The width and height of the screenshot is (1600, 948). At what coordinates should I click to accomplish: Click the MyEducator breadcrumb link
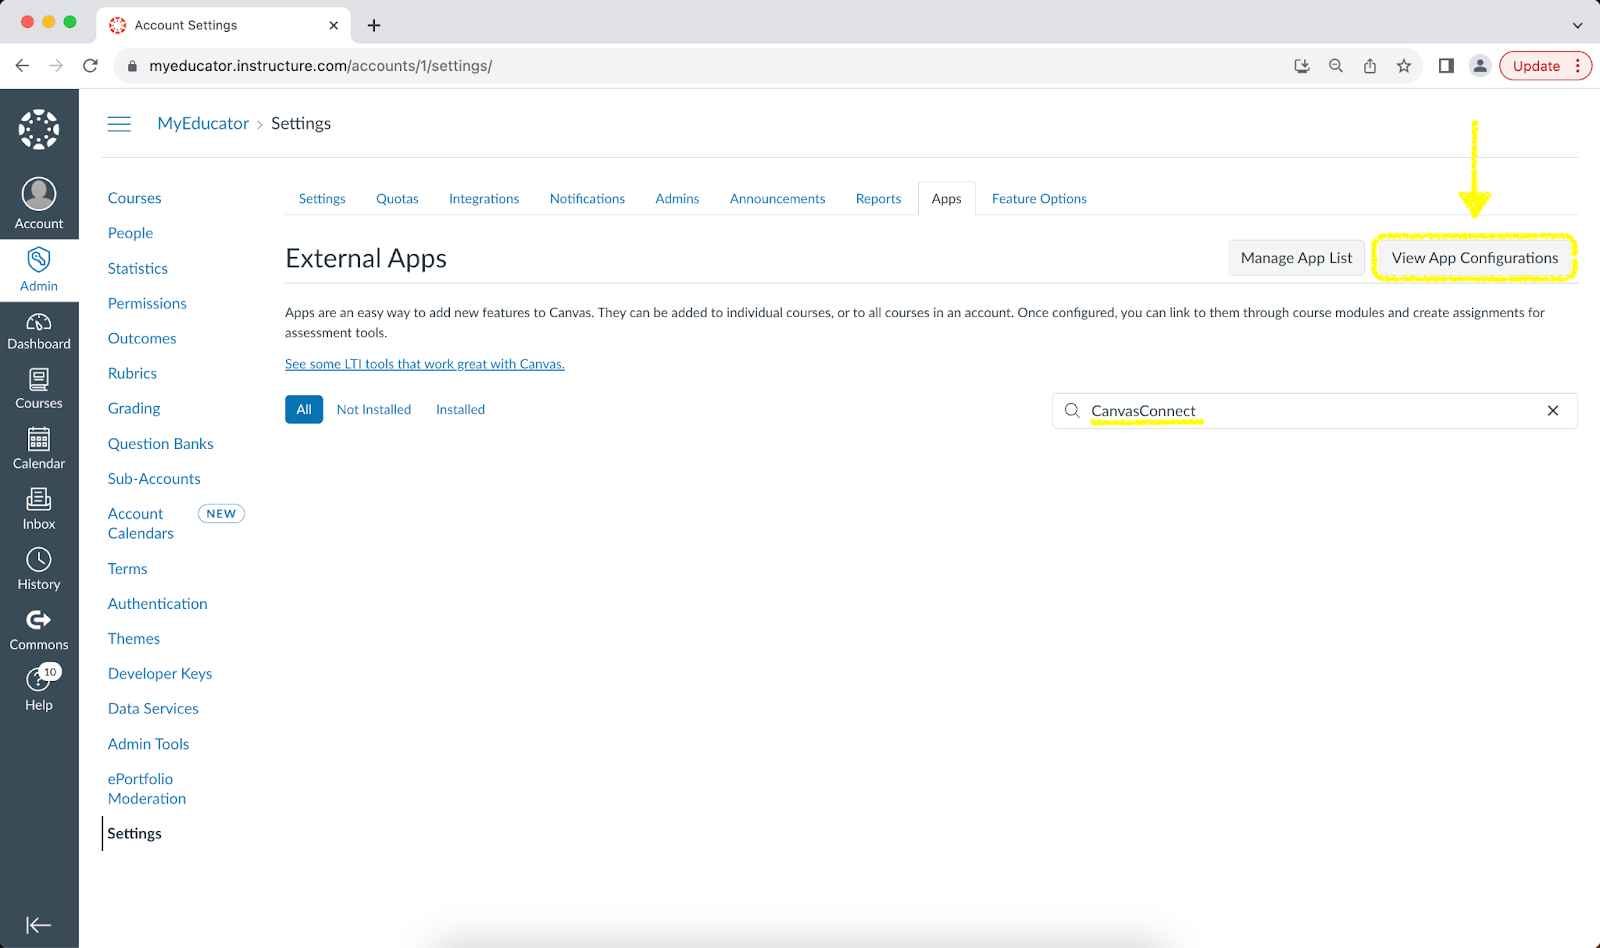[203, 124]
